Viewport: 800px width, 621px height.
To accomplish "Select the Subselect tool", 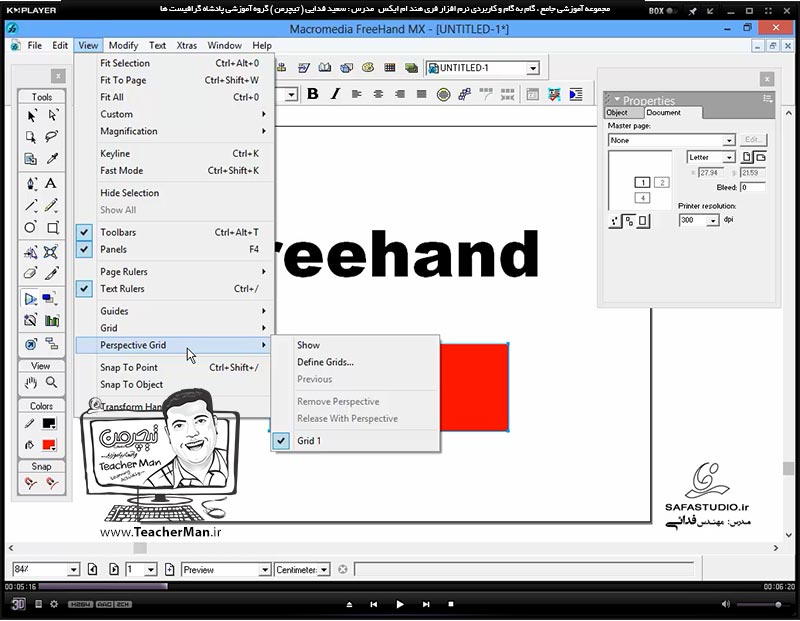I will point(53,116).
